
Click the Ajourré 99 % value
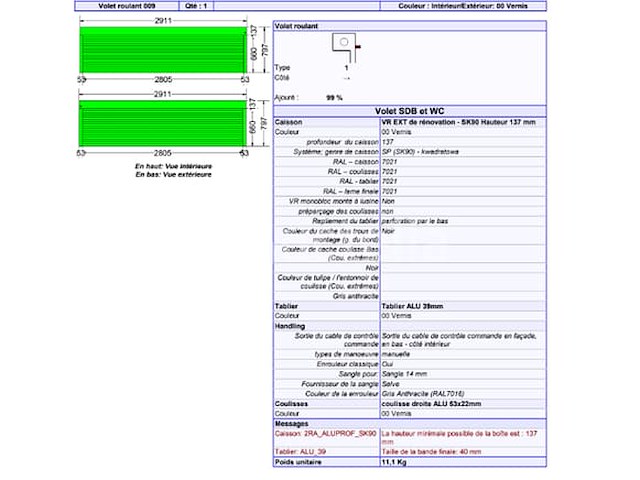(334, 97)
